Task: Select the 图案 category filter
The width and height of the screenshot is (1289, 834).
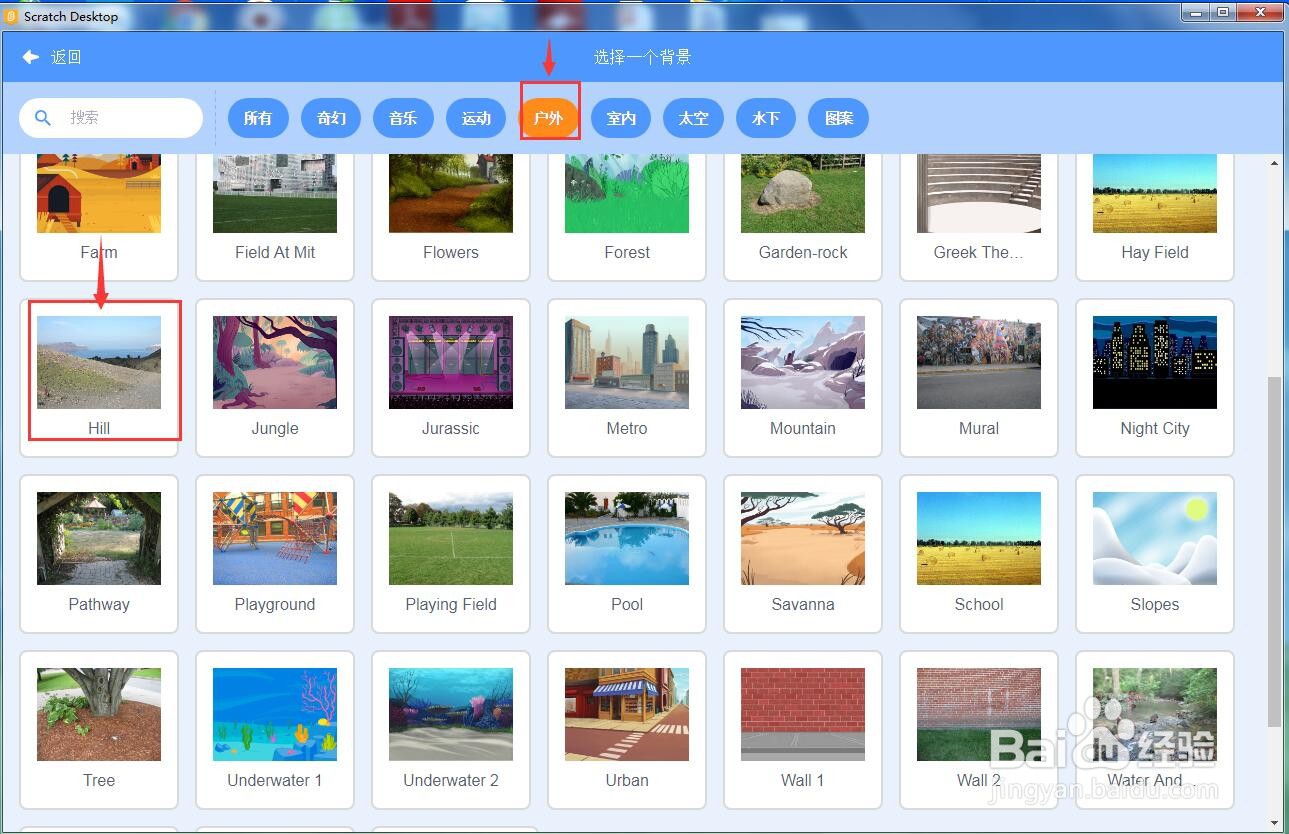Action: click(839, 118)
